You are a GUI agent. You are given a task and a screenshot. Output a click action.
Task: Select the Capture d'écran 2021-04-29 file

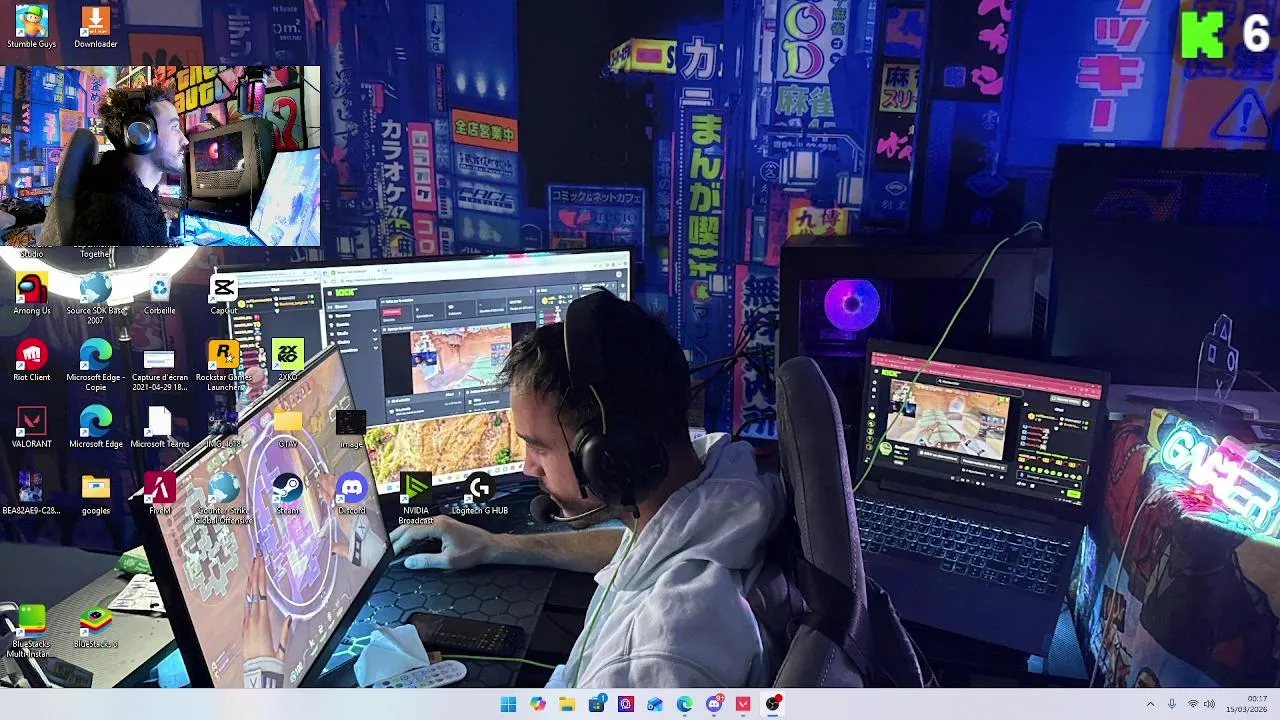point(160,365)
